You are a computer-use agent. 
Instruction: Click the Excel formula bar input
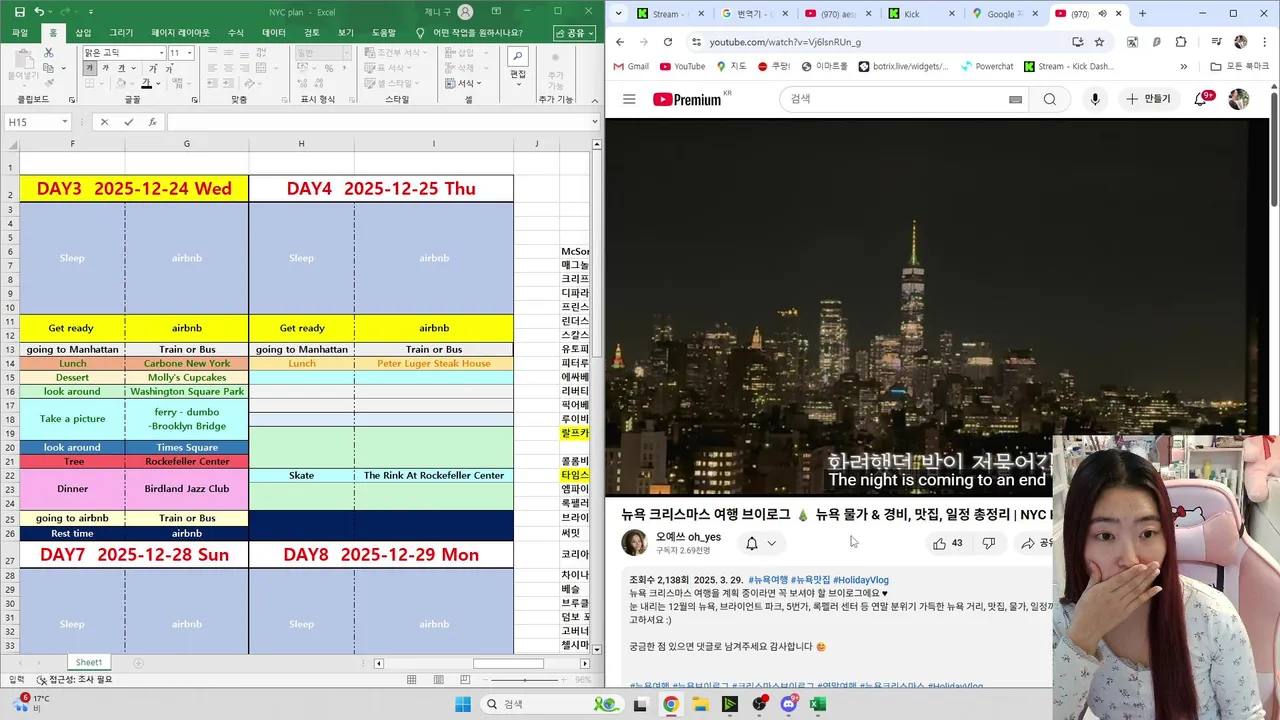[378, 122]
